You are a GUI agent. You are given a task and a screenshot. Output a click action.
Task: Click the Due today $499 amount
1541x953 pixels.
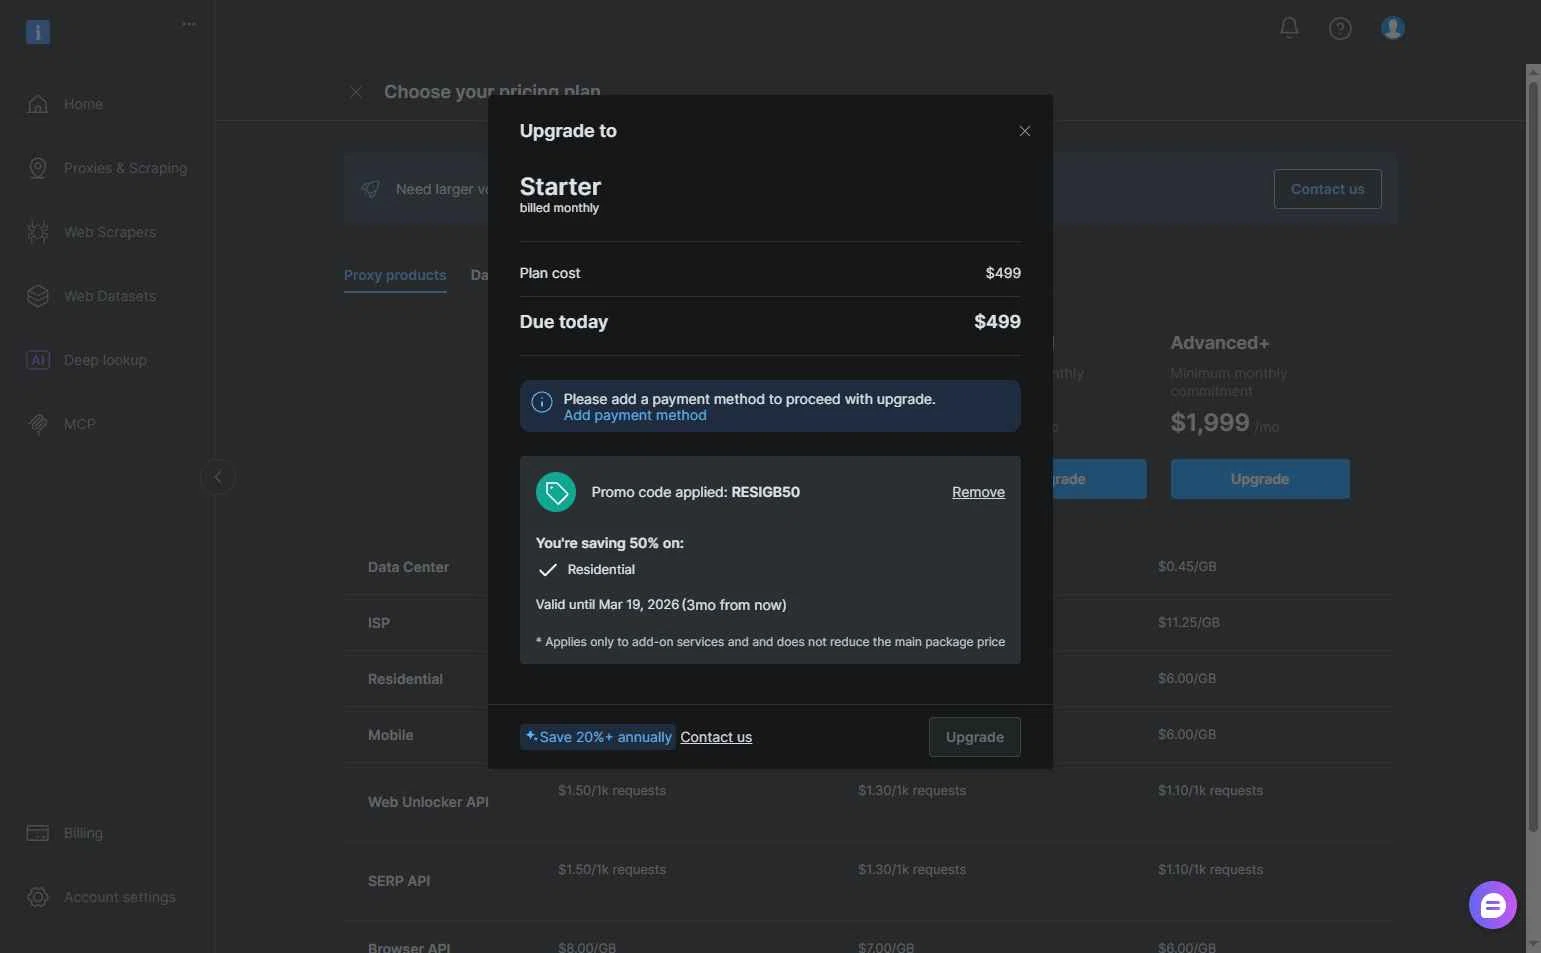pyautogui.click(x=997, y=322)
